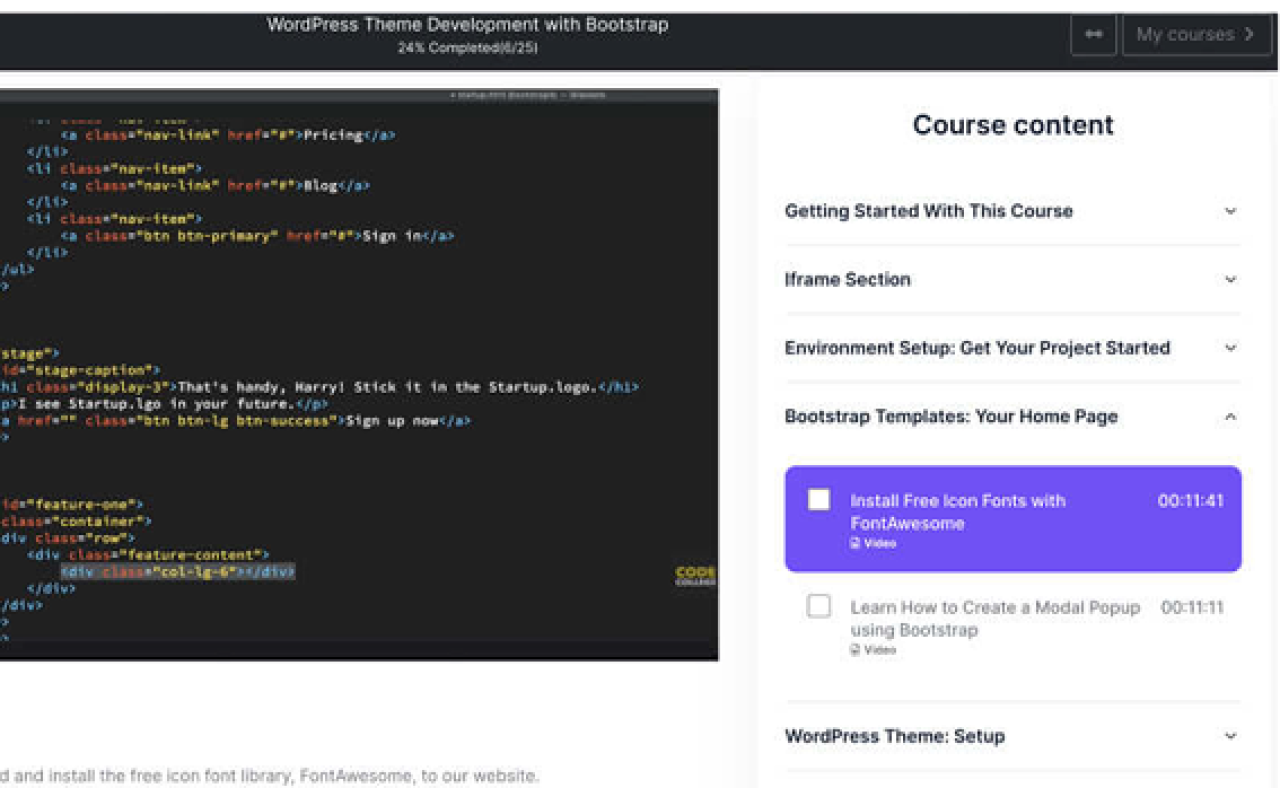Click the 24% Completed progress text

coord(467,48)
